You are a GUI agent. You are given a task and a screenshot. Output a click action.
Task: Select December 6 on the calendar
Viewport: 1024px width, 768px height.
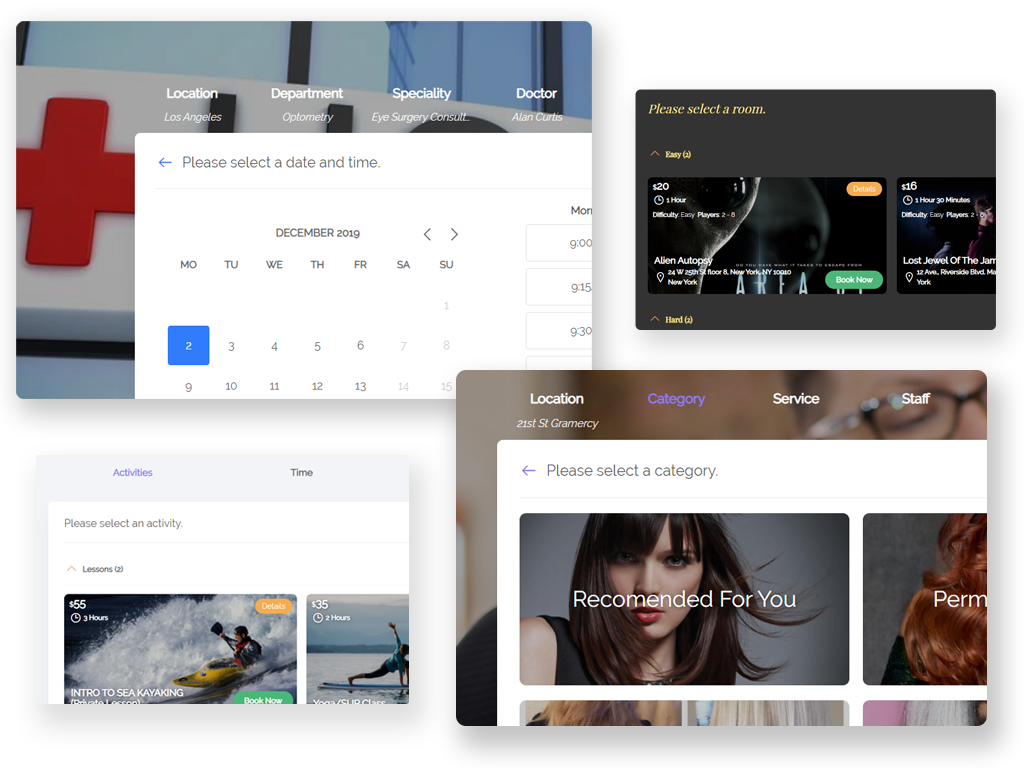pyautogui.click(x=360, y=345)
